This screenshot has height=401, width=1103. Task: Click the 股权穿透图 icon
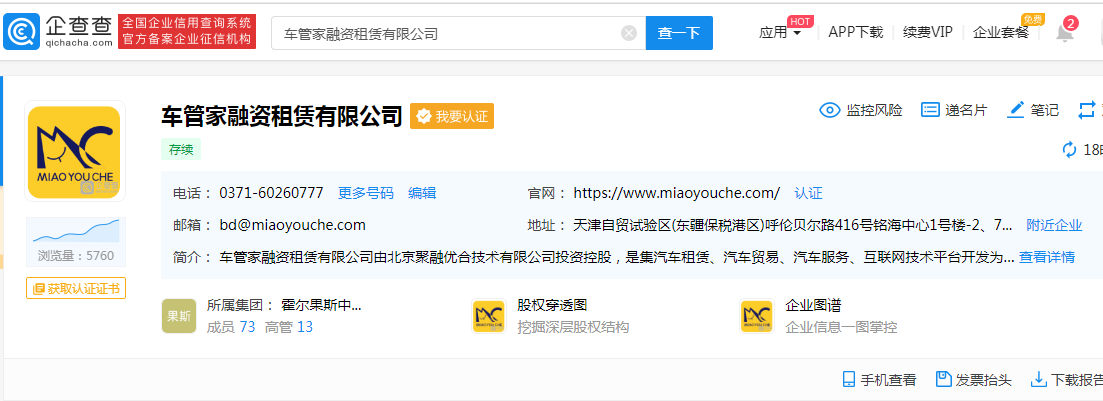click(489, 316)
